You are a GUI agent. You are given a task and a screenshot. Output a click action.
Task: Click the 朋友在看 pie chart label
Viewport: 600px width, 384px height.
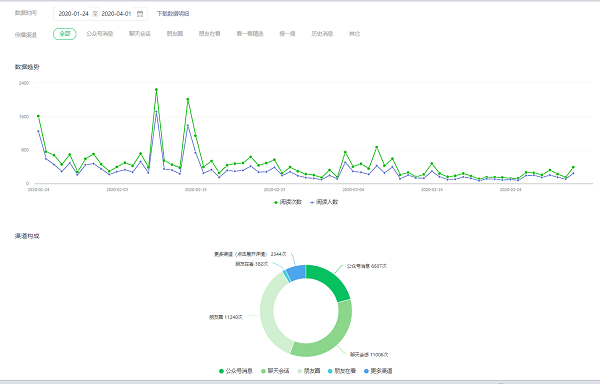[251, 264]
